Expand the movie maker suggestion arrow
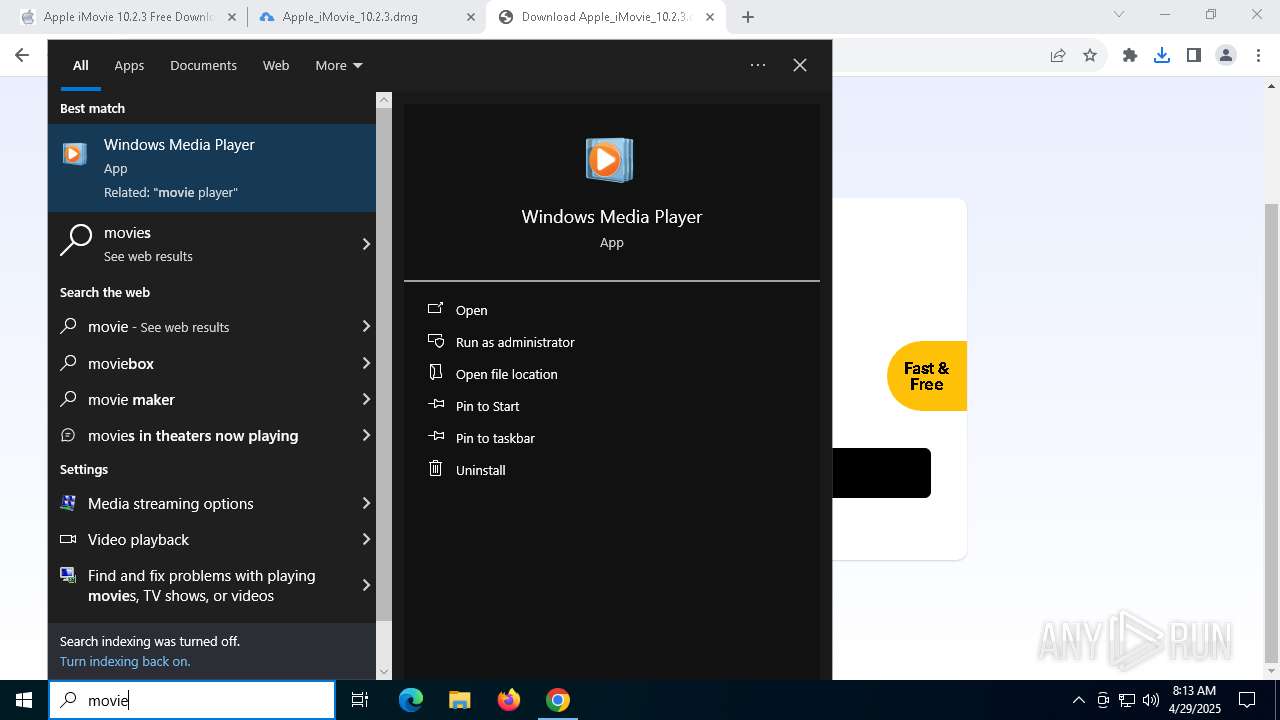The width and height of the screenshot is (1280, 720). pos(366,399)
